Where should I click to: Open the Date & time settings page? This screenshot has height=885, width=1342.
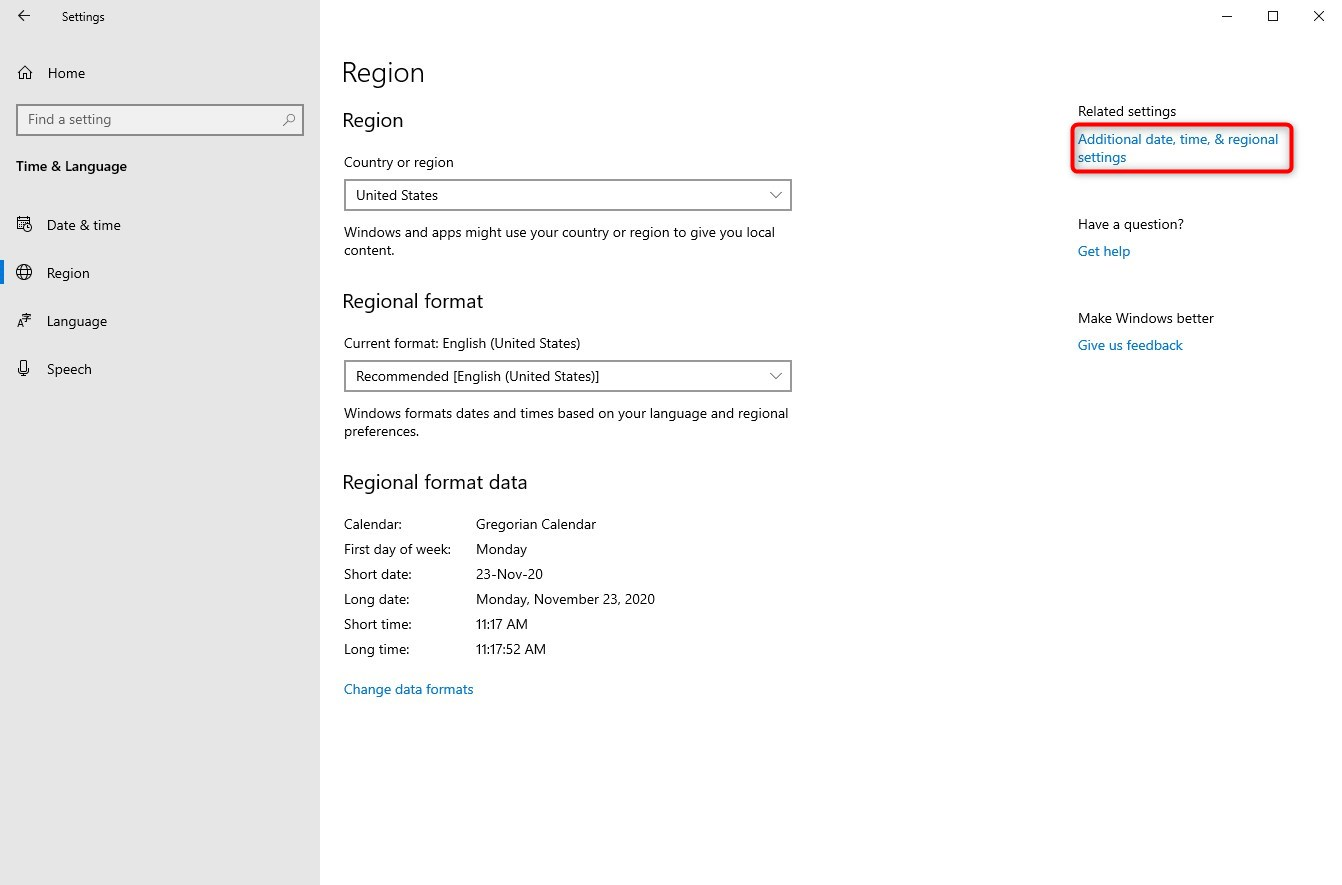(84, 225)
